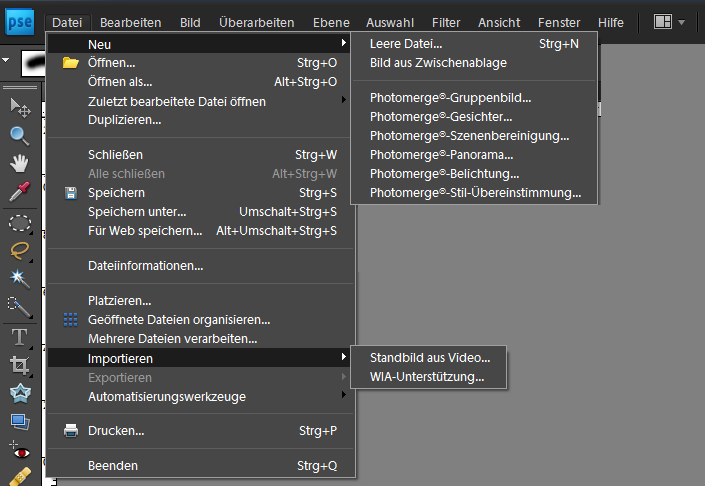Viewport: 705px width, 486px height.
Task: Click Standbild aus Video... import option
Action: point(428,358)
